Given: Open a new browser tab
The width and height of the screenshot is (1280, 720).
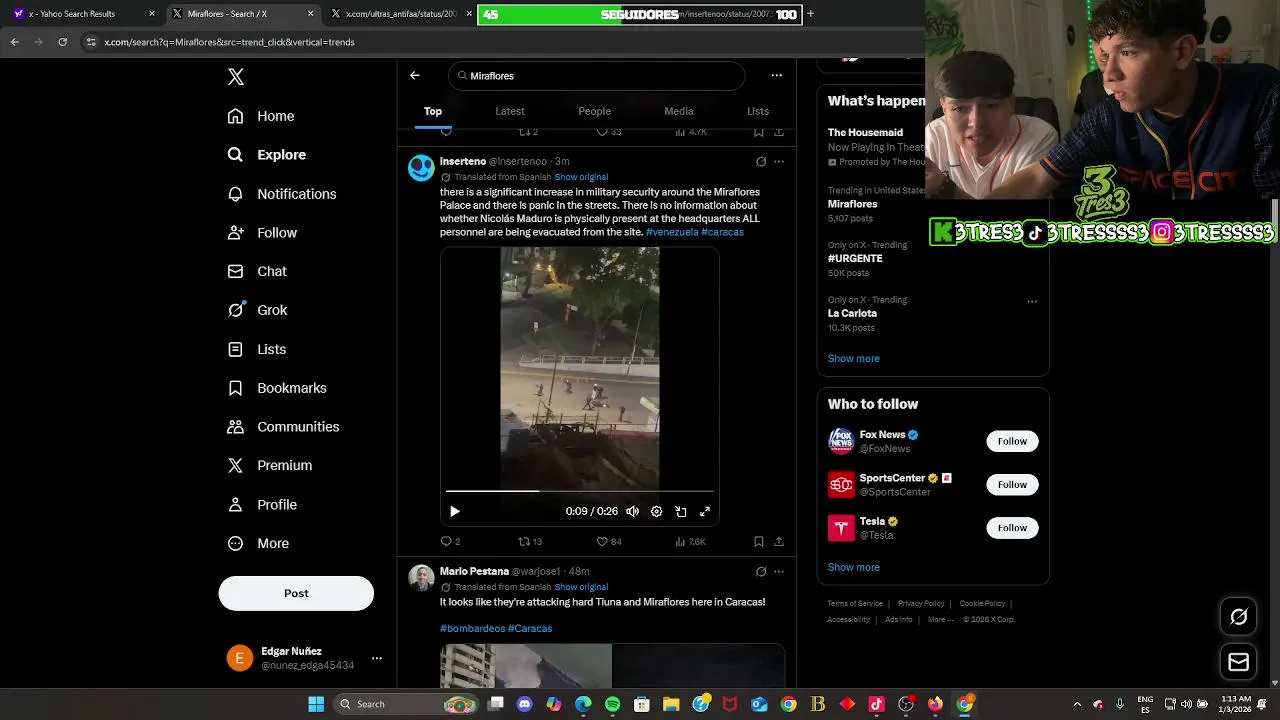Looking at the screenshot, I should tap(810, 14).
